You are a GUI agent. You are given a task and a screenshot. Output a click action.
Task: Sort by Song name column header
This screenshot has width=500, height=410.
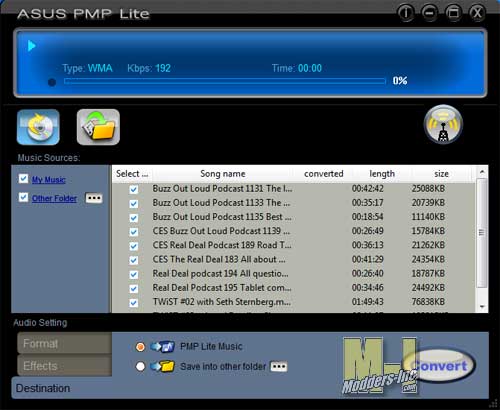pyautogui.click(x=223, y=174)
